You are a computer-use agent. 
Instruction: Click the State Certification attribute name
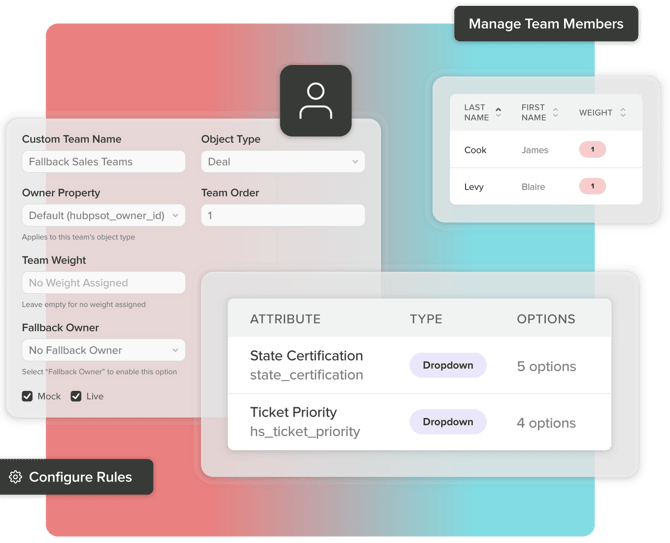tap(306, 356)
